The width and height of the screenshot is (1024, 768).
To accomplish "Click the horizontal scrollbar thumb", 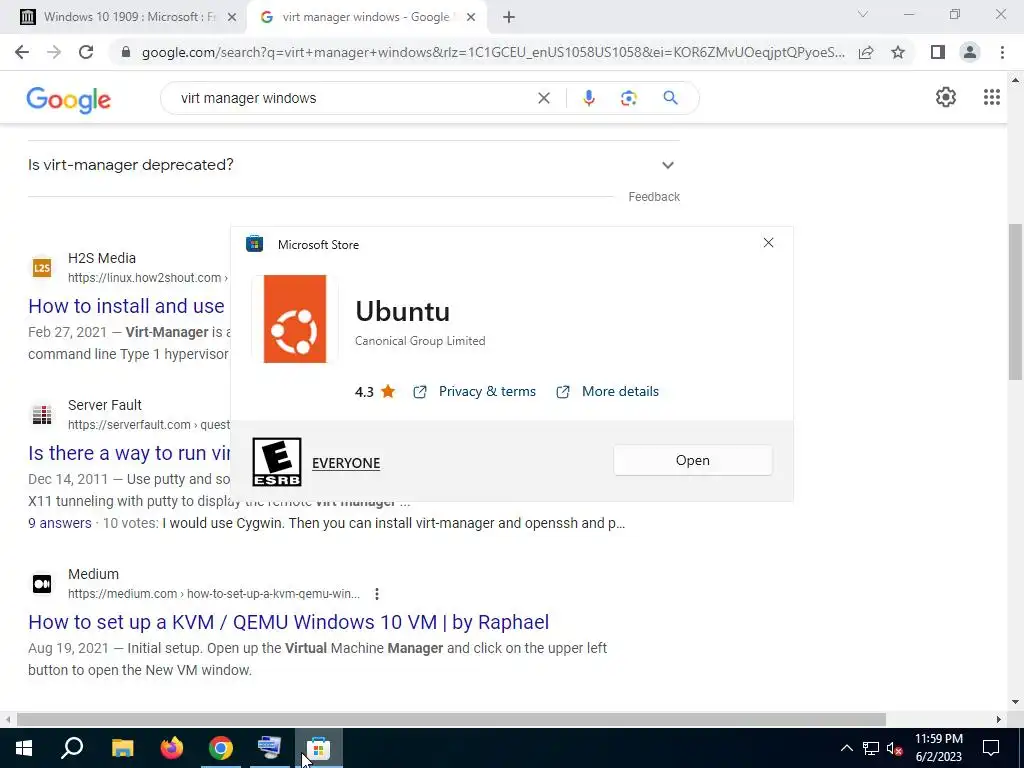I will point(451,719).
